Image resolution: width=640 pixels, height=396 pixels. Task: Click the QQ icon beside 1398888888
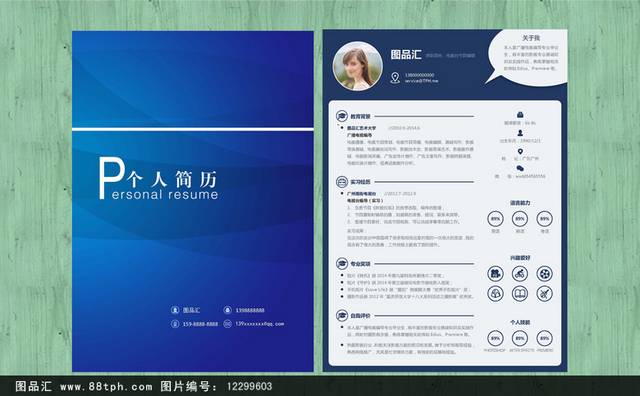point(228,310)
